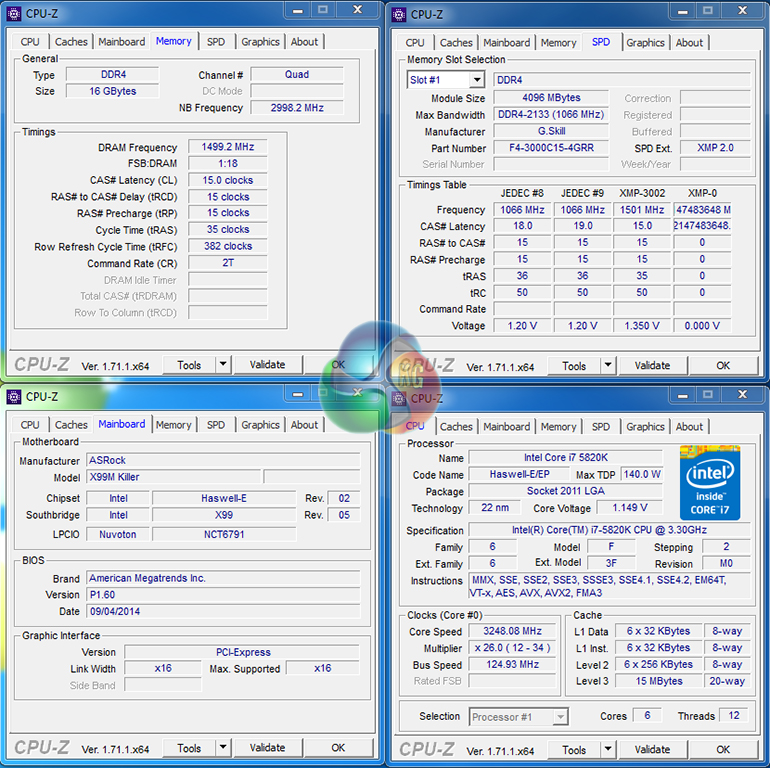Switch to Mainboard tab in the processor window

(x=506, y=427)
